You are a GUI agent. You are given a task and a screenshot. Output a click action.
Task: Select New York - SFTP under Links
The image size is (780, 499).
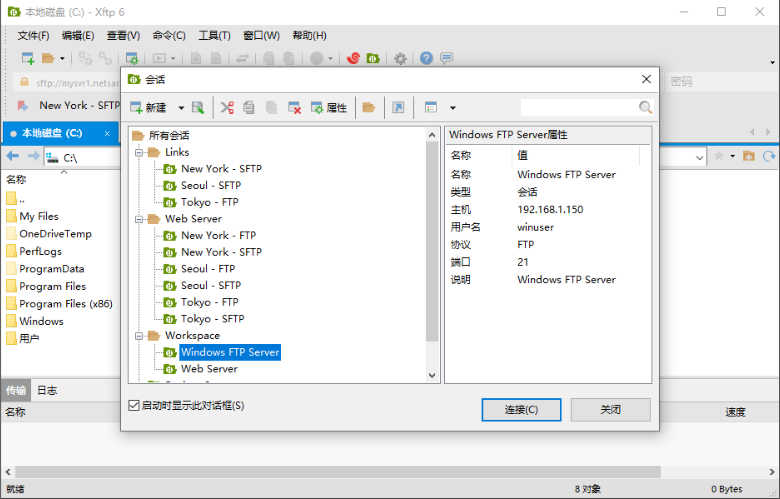pyautogui.click(x=221, y=169)
